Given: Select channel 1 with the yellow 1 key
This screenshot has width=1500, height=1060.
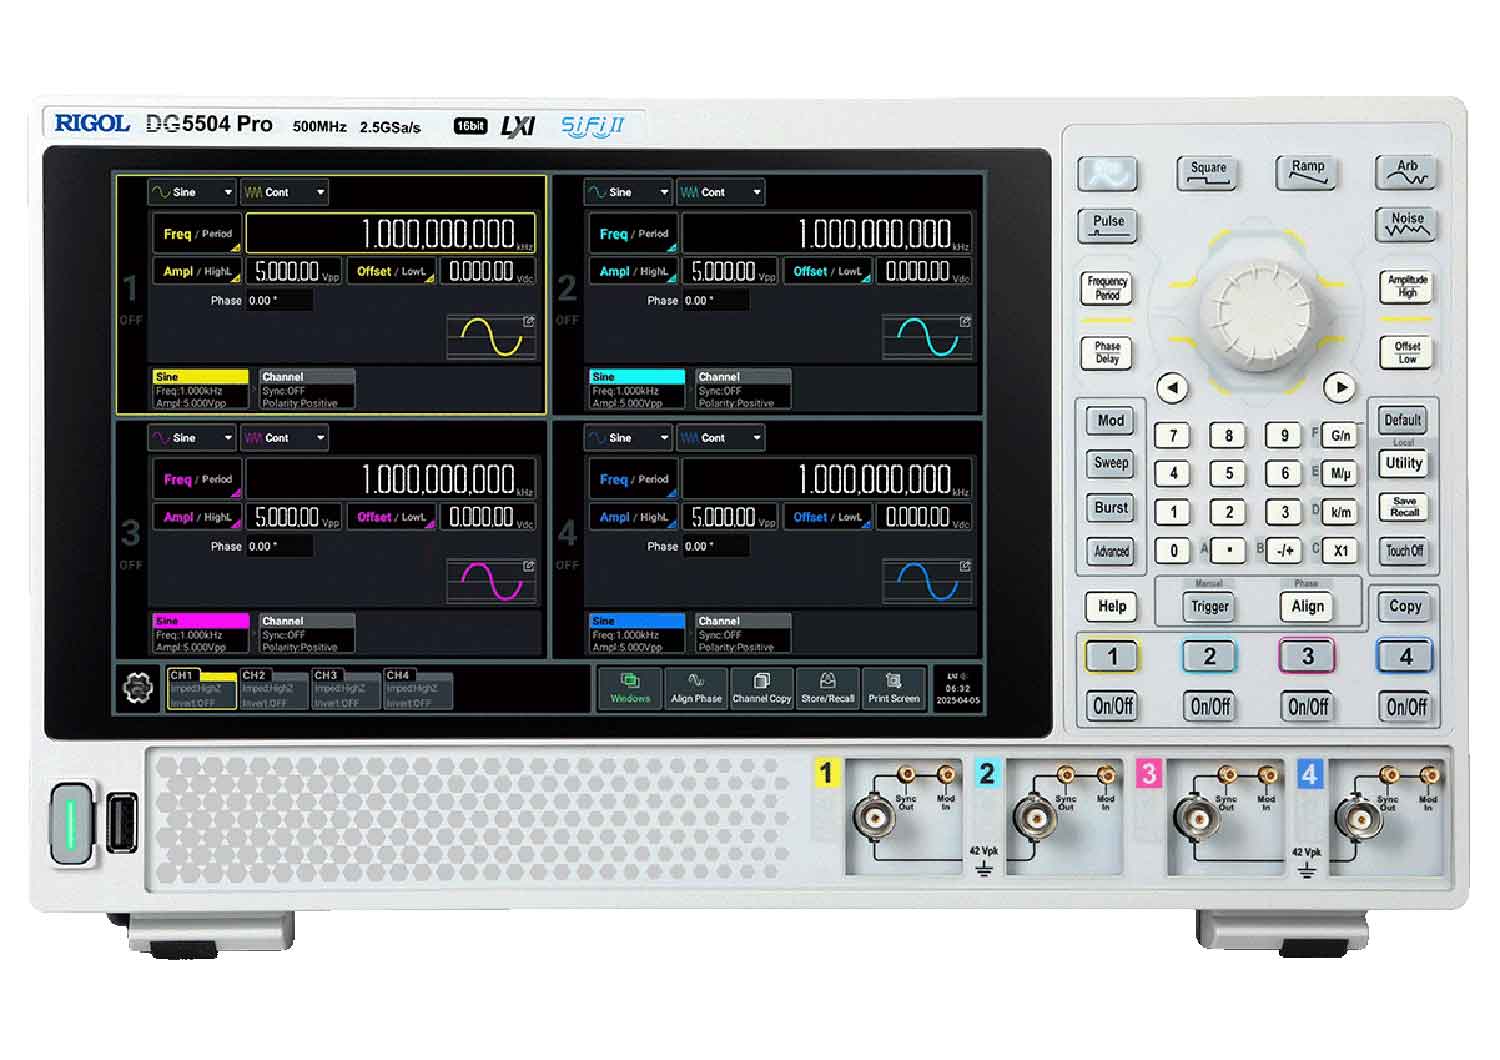Looking at the screenshot, I should 1111,656.
